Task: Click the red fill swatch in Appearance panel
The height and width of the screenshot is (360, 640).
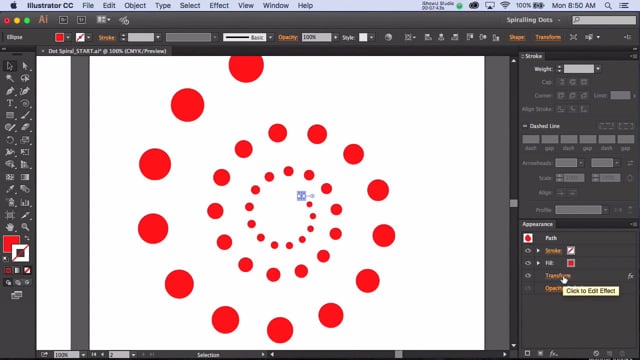Action: pos(571,263)
